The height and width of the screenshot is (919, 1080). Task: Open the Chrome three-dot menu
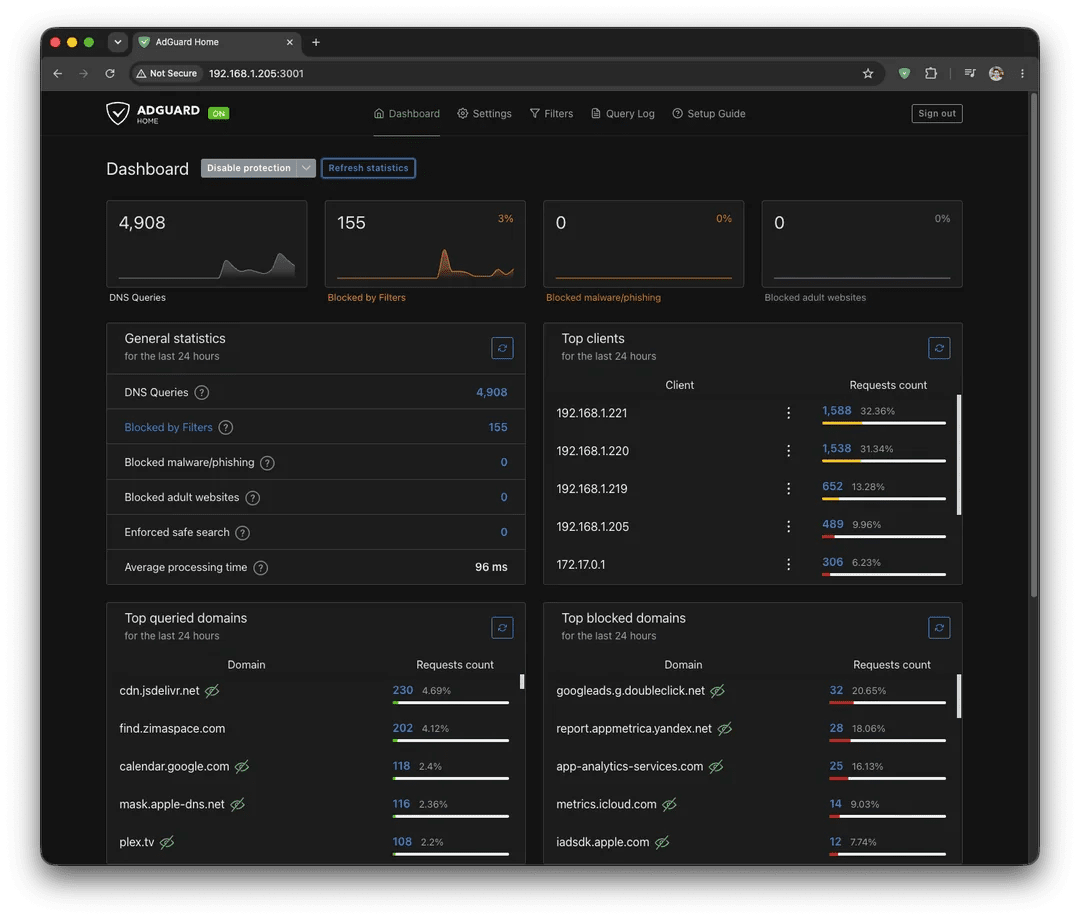pos(1022,74)
